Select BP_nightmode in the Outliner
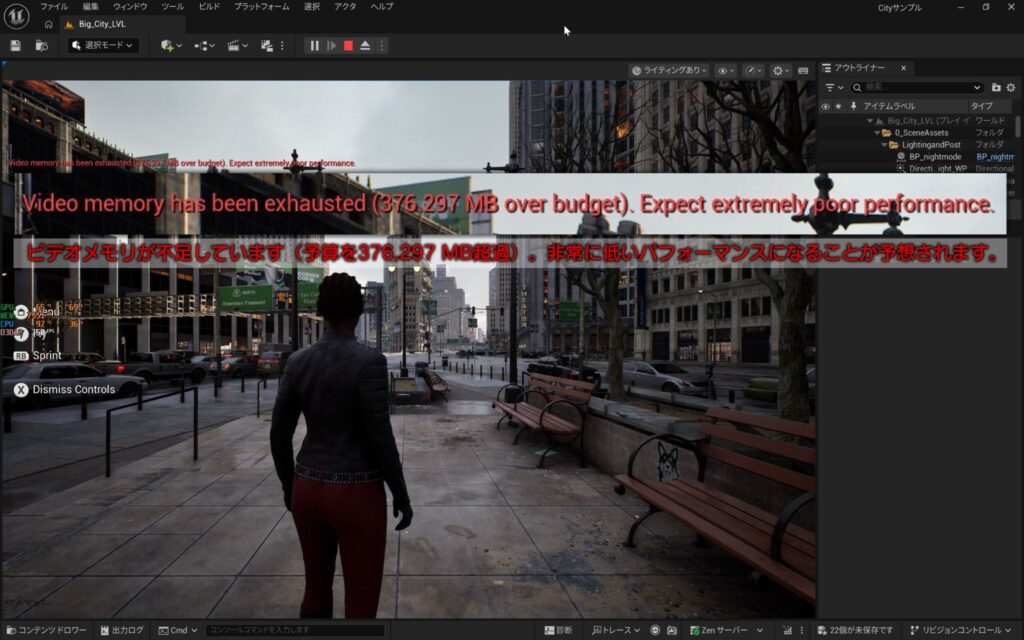 935,157
